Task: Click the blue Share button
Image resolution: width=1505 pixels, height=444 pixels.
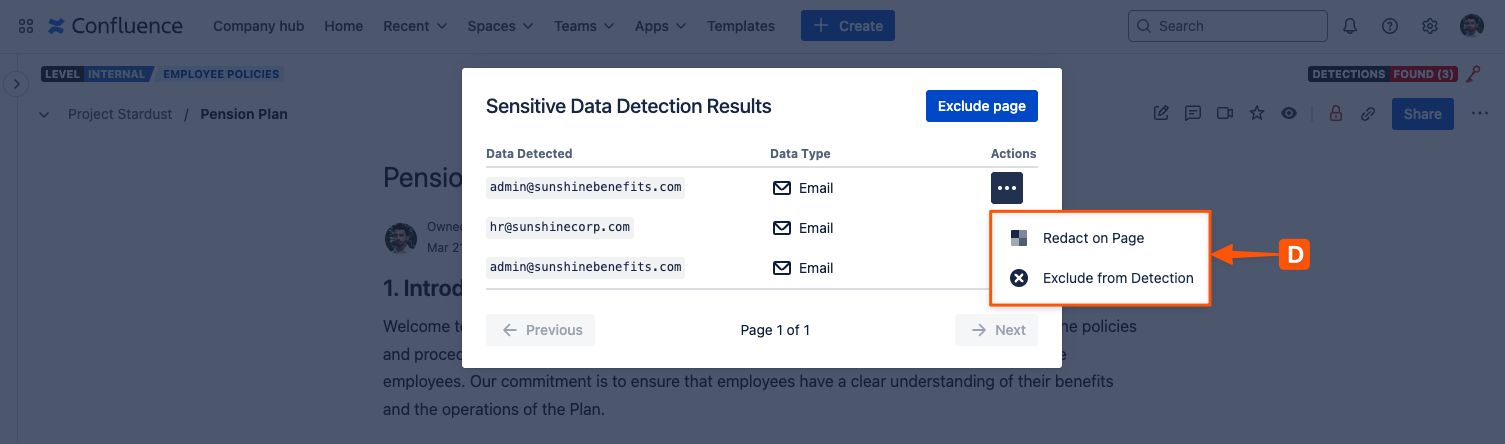Action: click(x=1421, y=114)
